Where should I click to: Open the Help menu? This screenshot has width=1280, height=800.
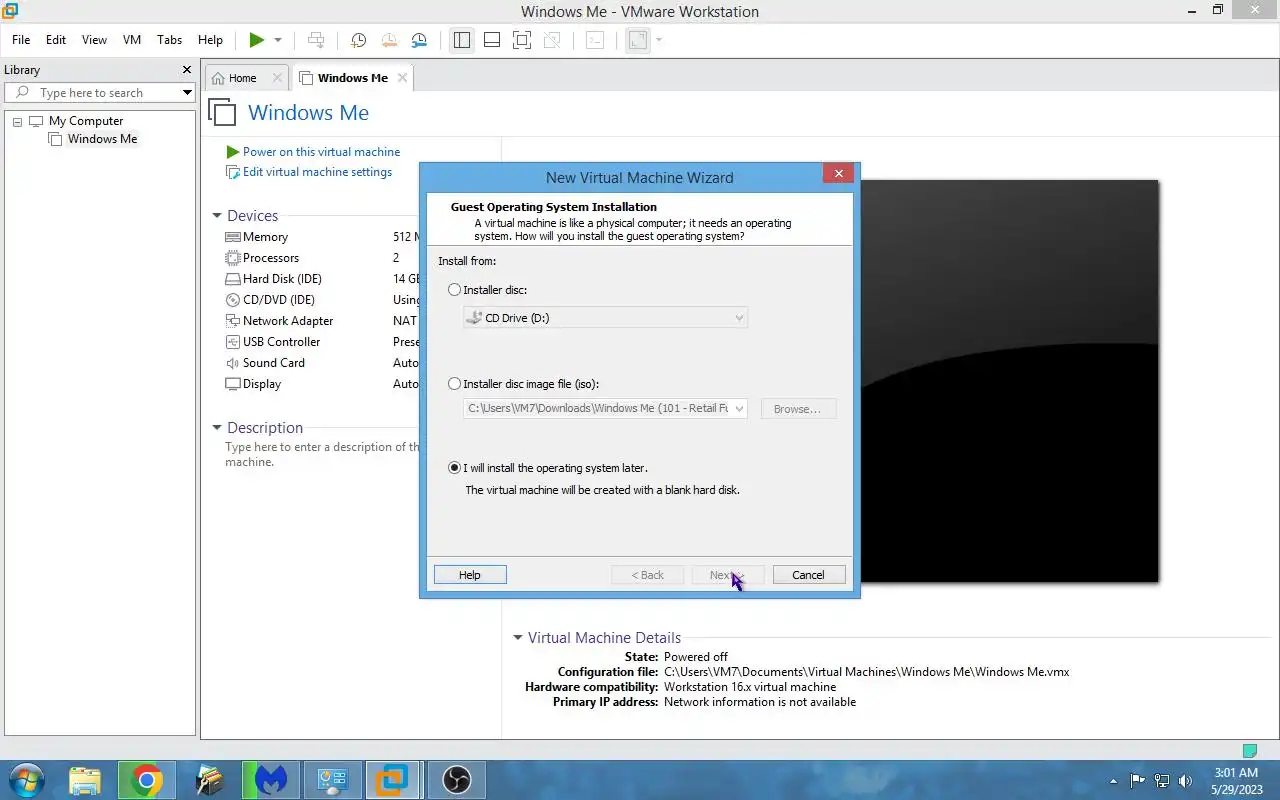[x=210, y=40]
